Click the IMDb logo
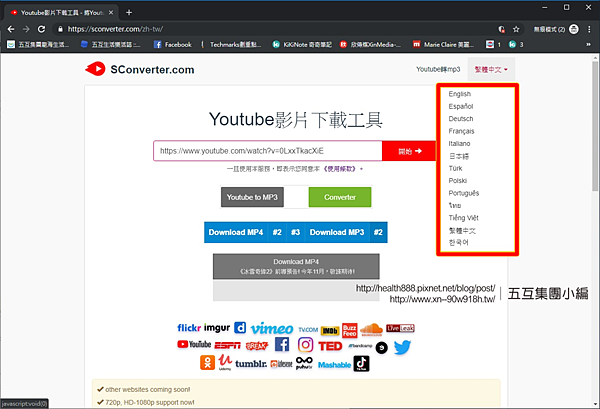Viewport: 600px width, 409px height. [330, 330]
